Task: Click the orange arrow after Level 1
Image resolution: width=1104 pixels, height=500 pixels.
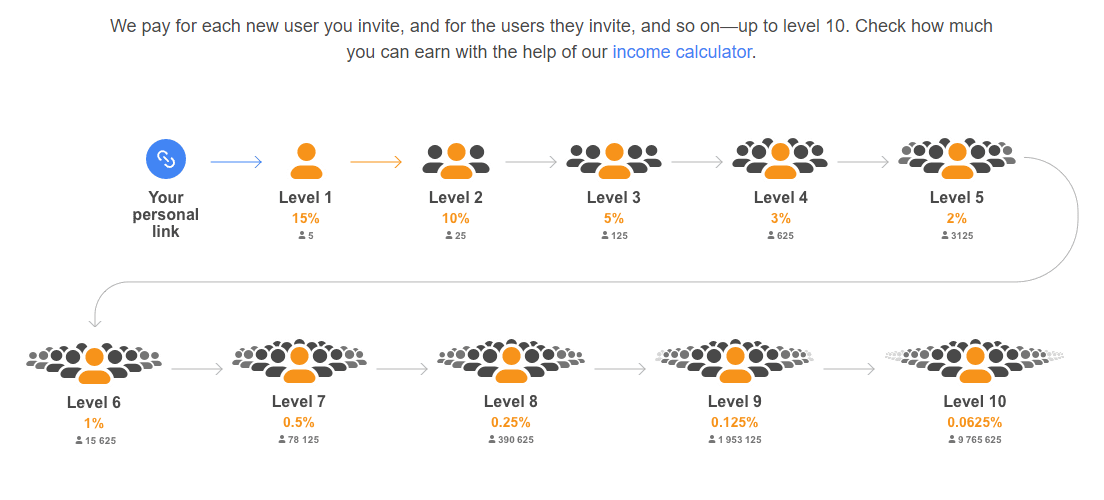Action: click(376, 162)
